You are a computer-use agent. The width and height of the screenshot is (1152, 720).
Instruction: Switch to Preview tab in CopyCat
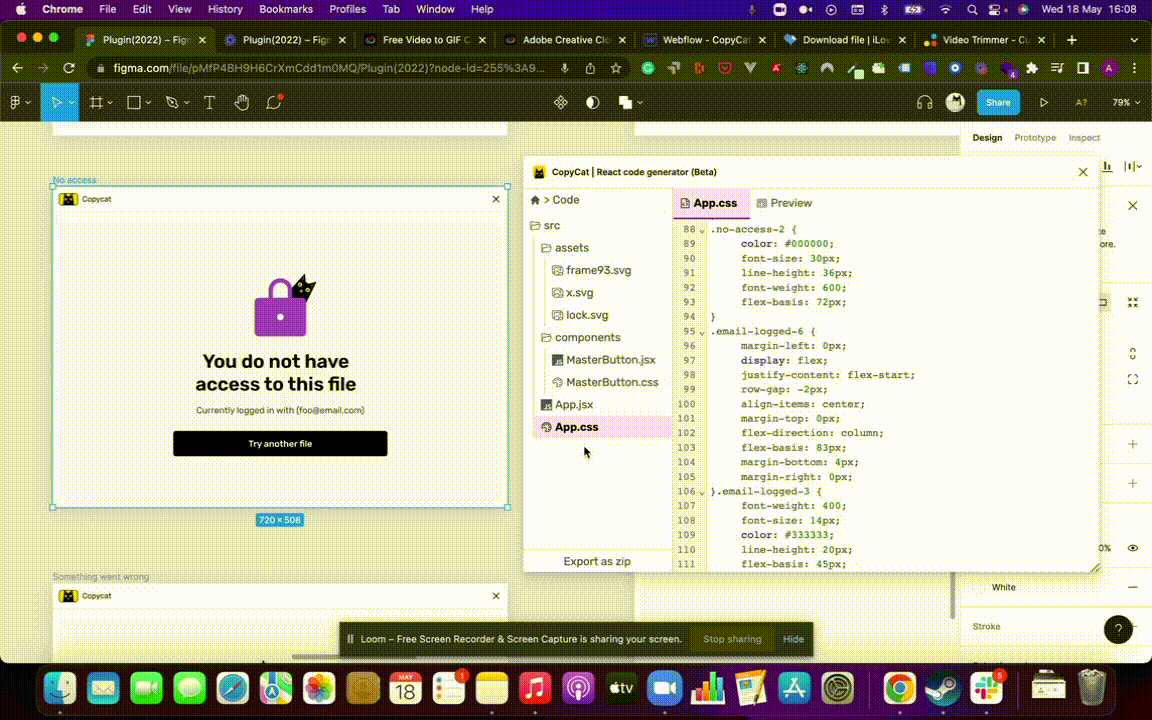[784, 203]
